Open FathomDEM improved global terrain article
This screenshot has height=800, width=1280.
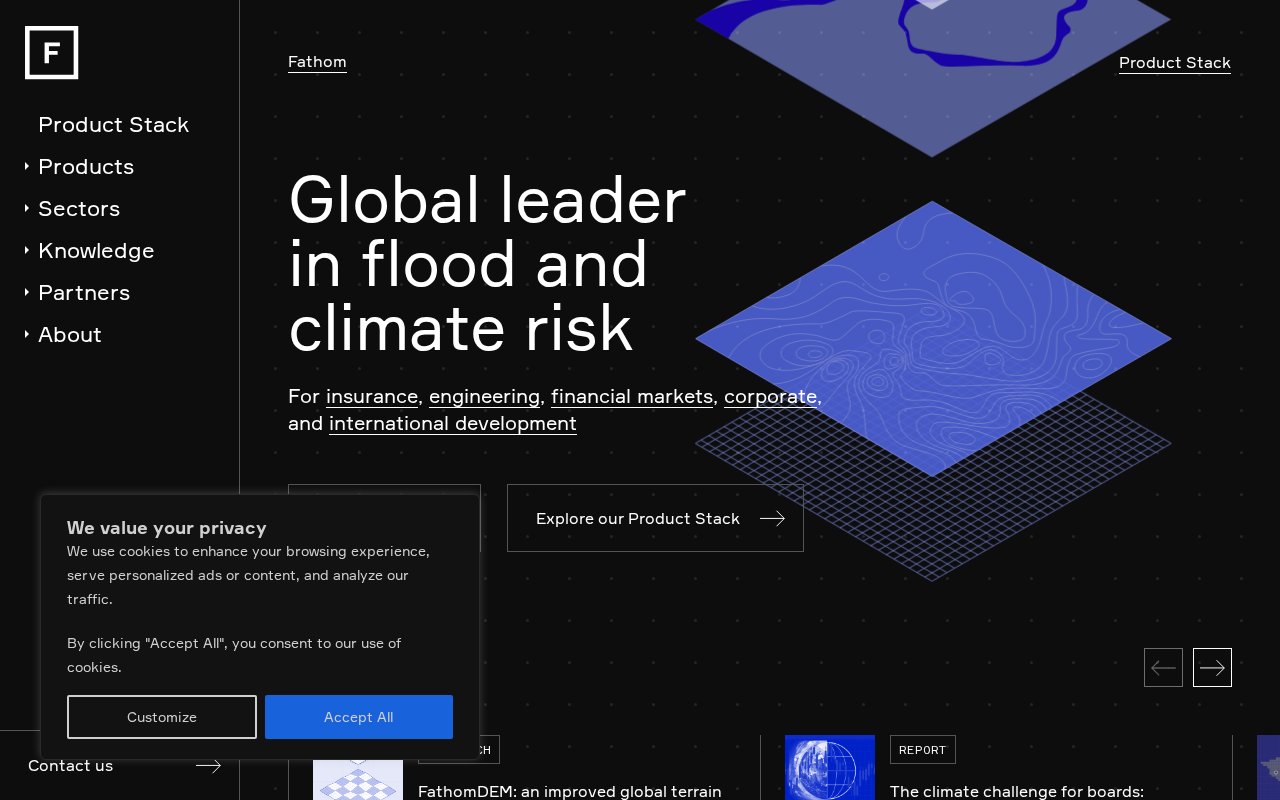tap(570, 791)
